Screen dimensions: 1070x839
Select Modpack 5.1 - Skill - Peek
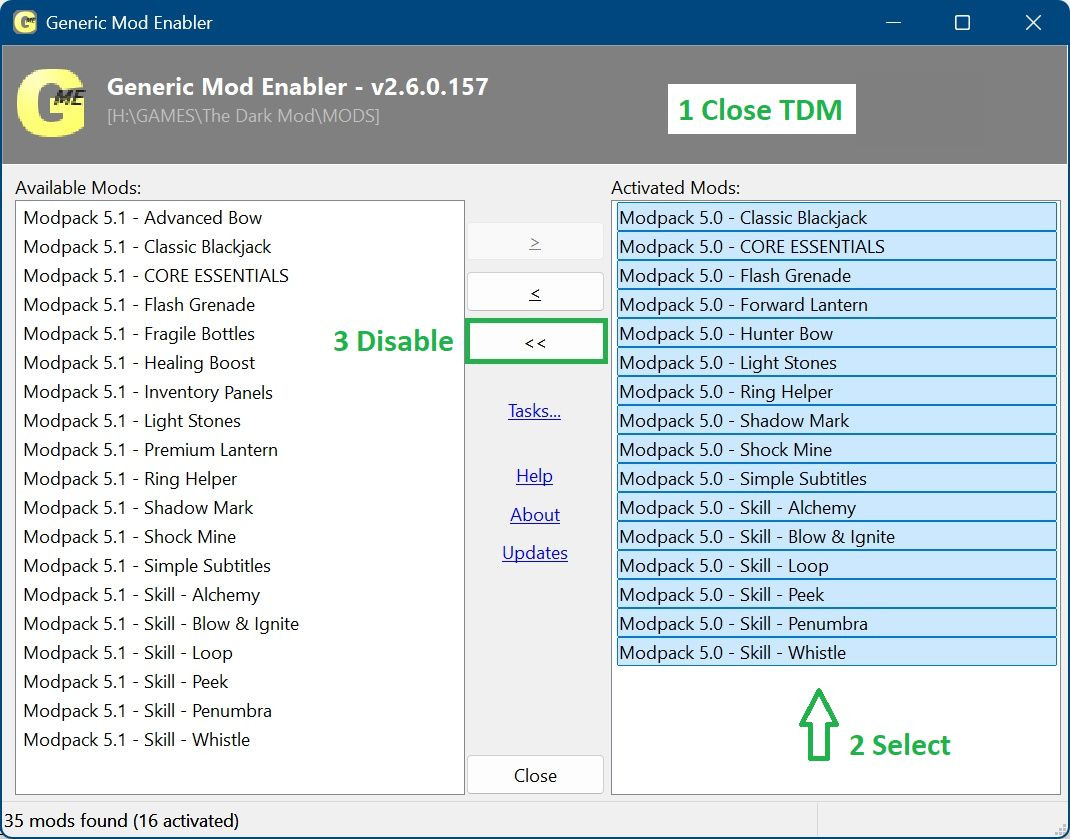pos(240,682)
